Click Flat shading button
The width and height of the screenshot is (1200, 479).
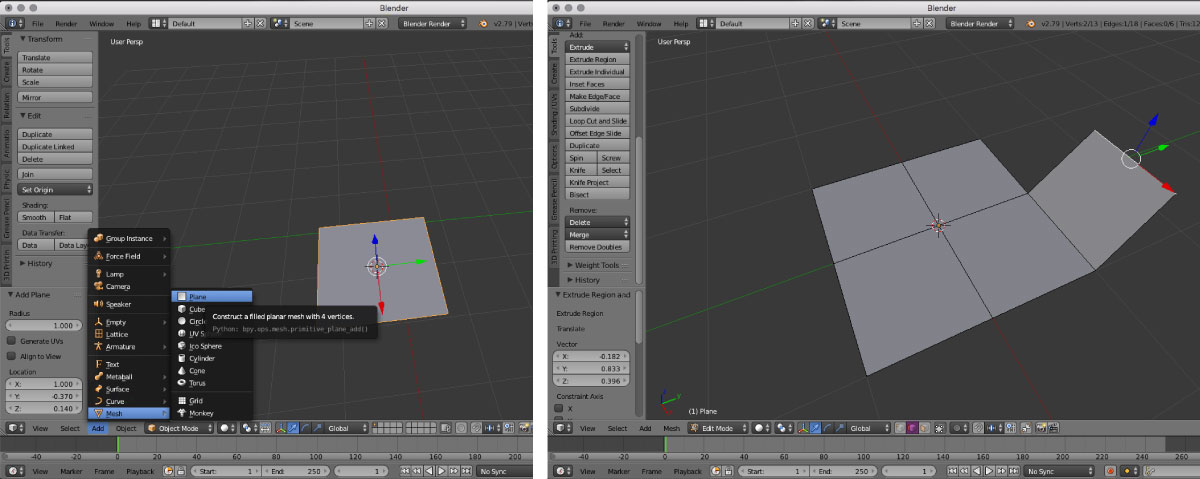74,217
